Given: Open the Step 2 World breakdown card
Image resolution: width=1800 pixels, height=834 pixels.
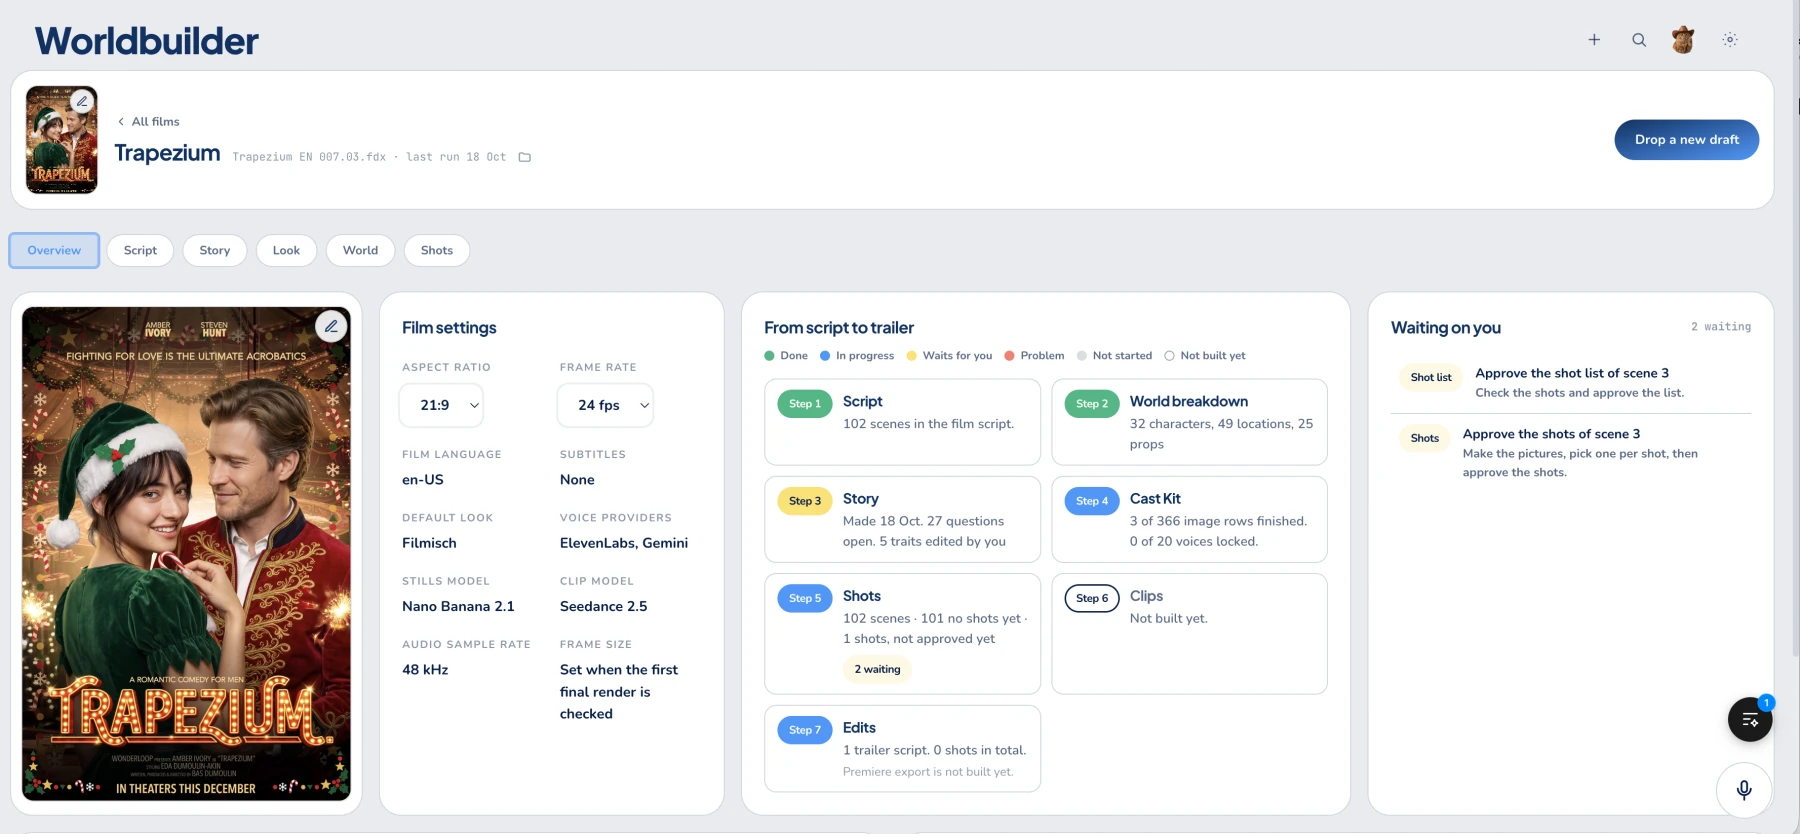Looking at the screenshot, I should point(1189,422).
